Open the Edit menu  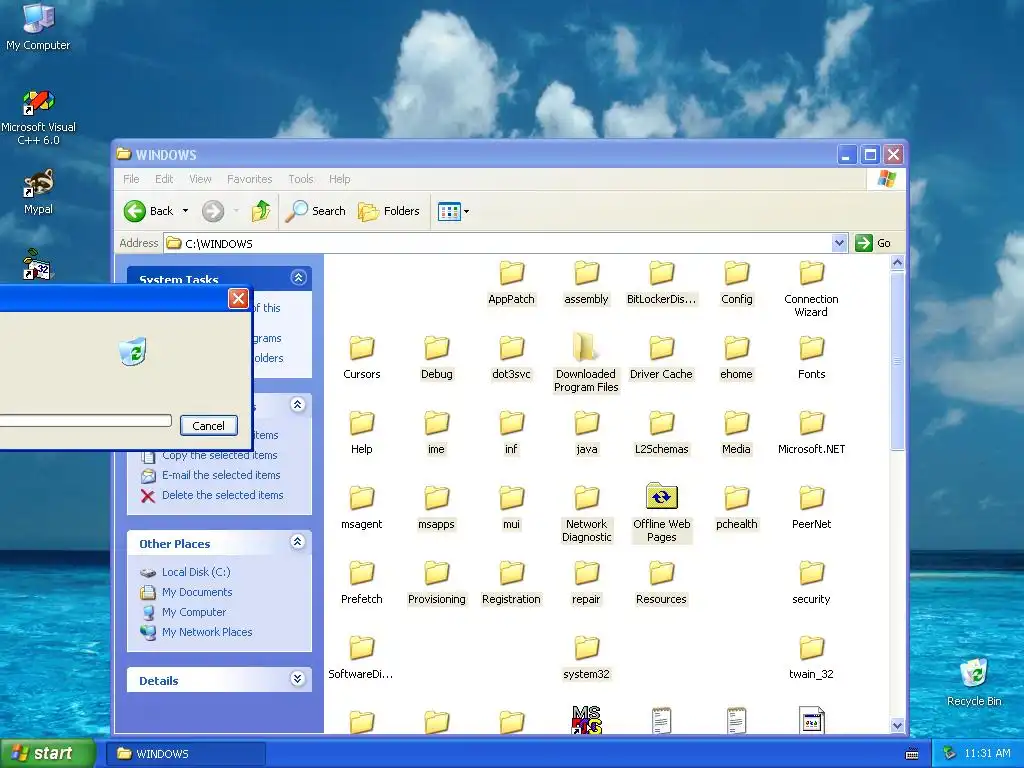click(x=164, y=179)
